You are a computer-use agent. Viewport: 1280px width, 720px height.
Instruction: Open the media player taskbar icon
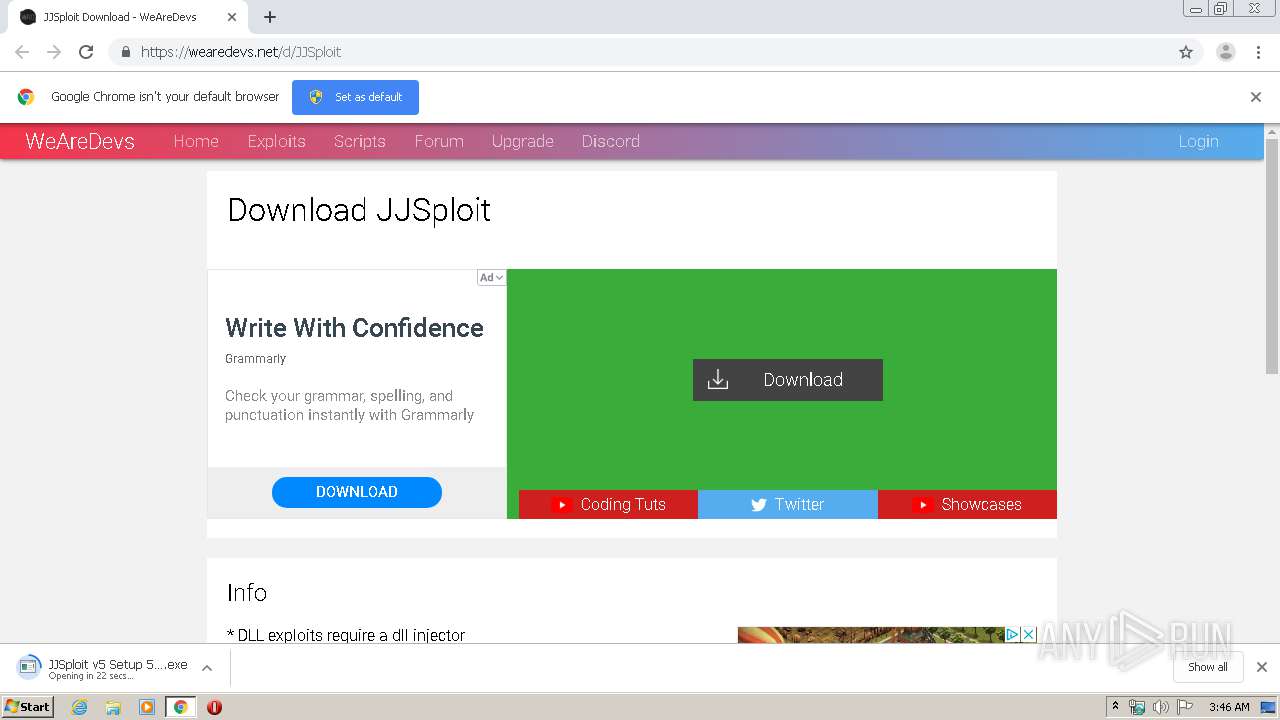(147, 707)
